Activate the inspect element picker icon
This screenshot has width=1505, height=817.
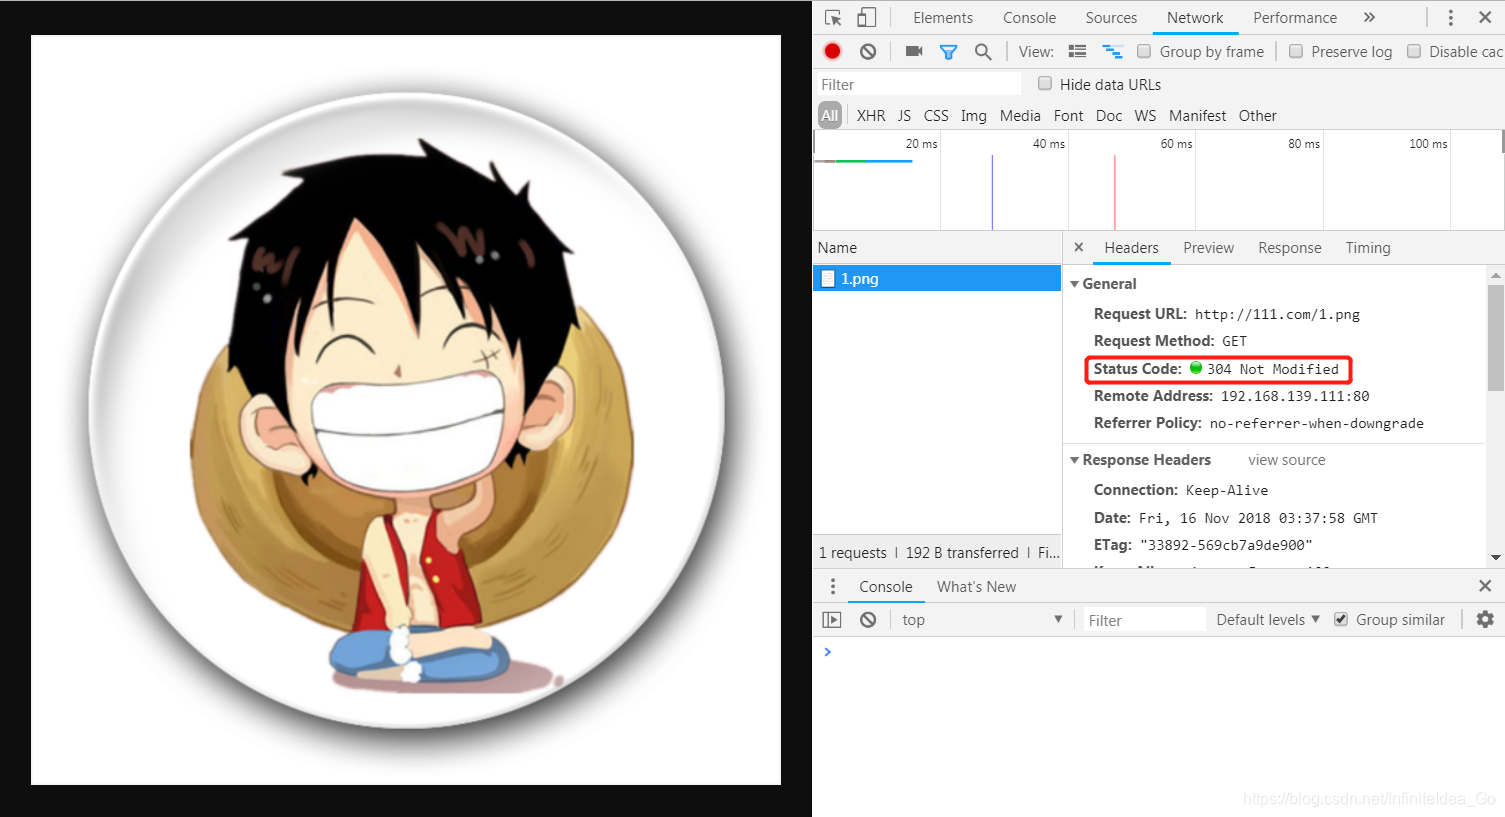(x=833, y=18)
